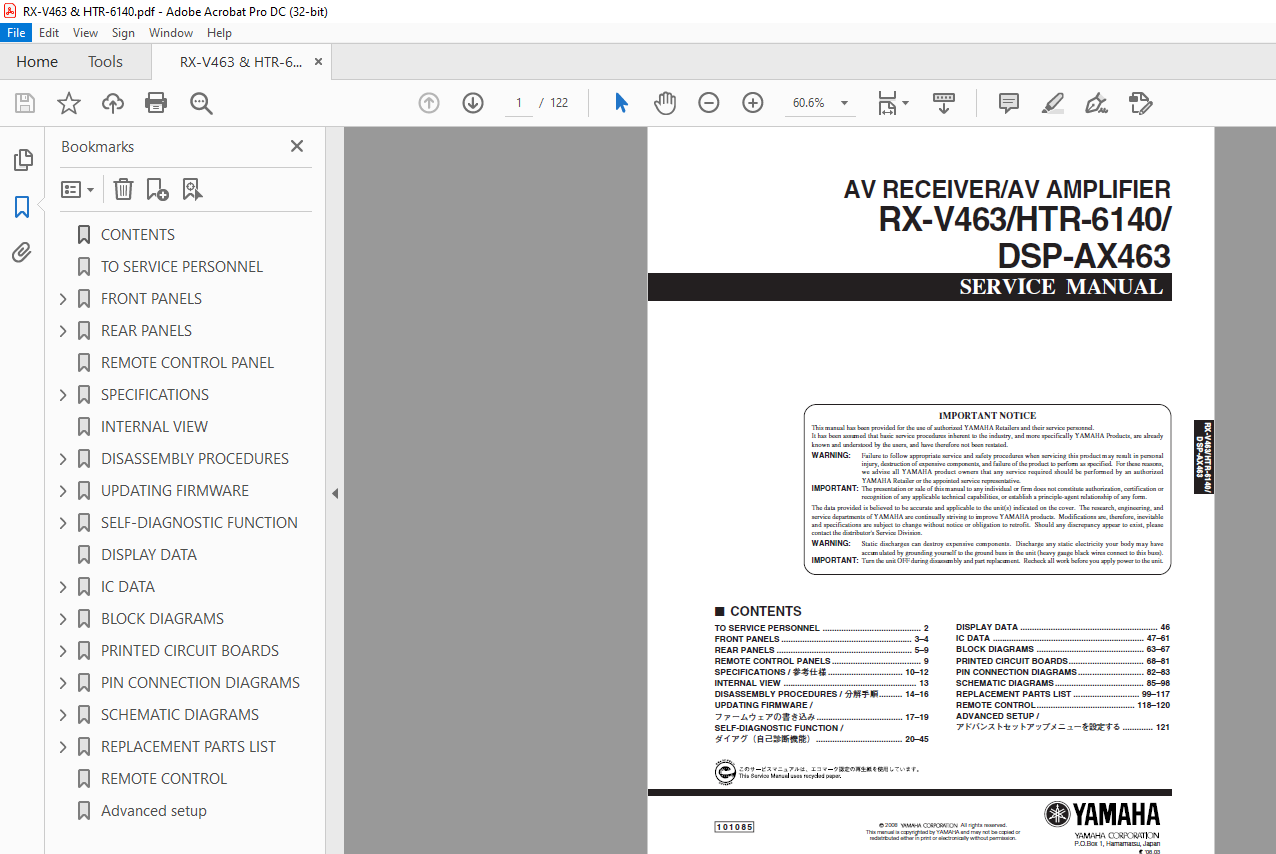1276x854 pixels.
Task: Open the stamp/send tool icon
Action: 1141,103
